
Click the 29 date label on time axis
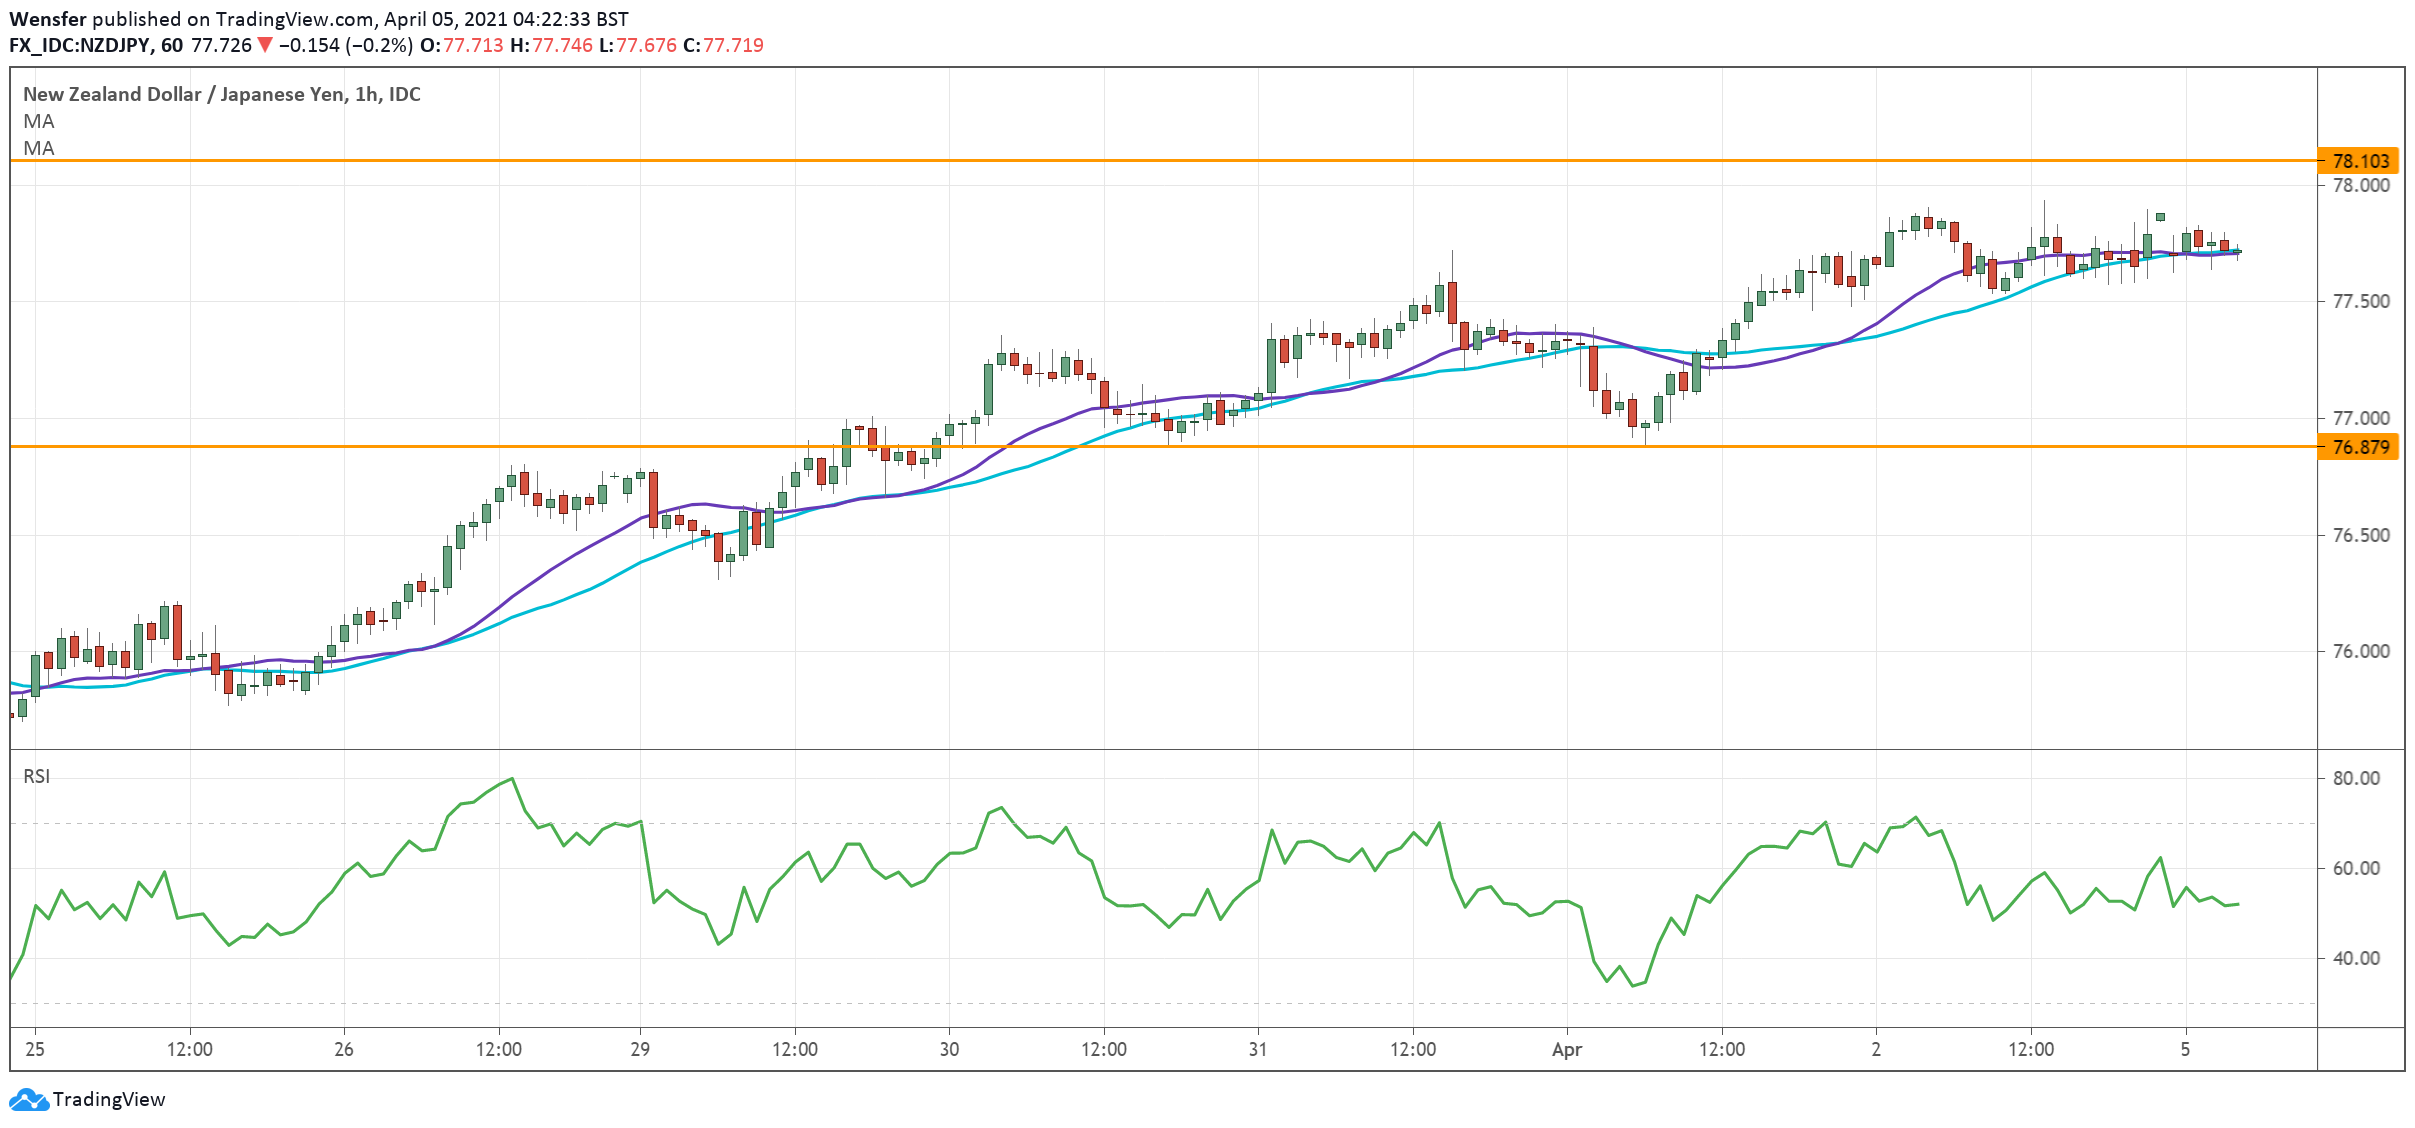coord(640,1049)
